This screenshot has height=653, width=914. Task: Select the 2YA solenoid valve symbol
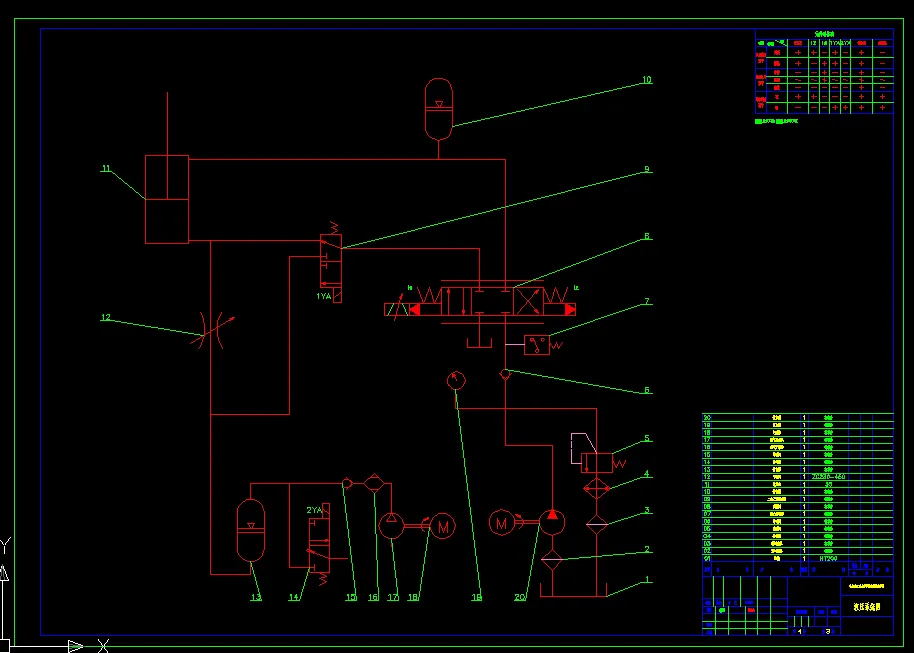pos(319,542)
